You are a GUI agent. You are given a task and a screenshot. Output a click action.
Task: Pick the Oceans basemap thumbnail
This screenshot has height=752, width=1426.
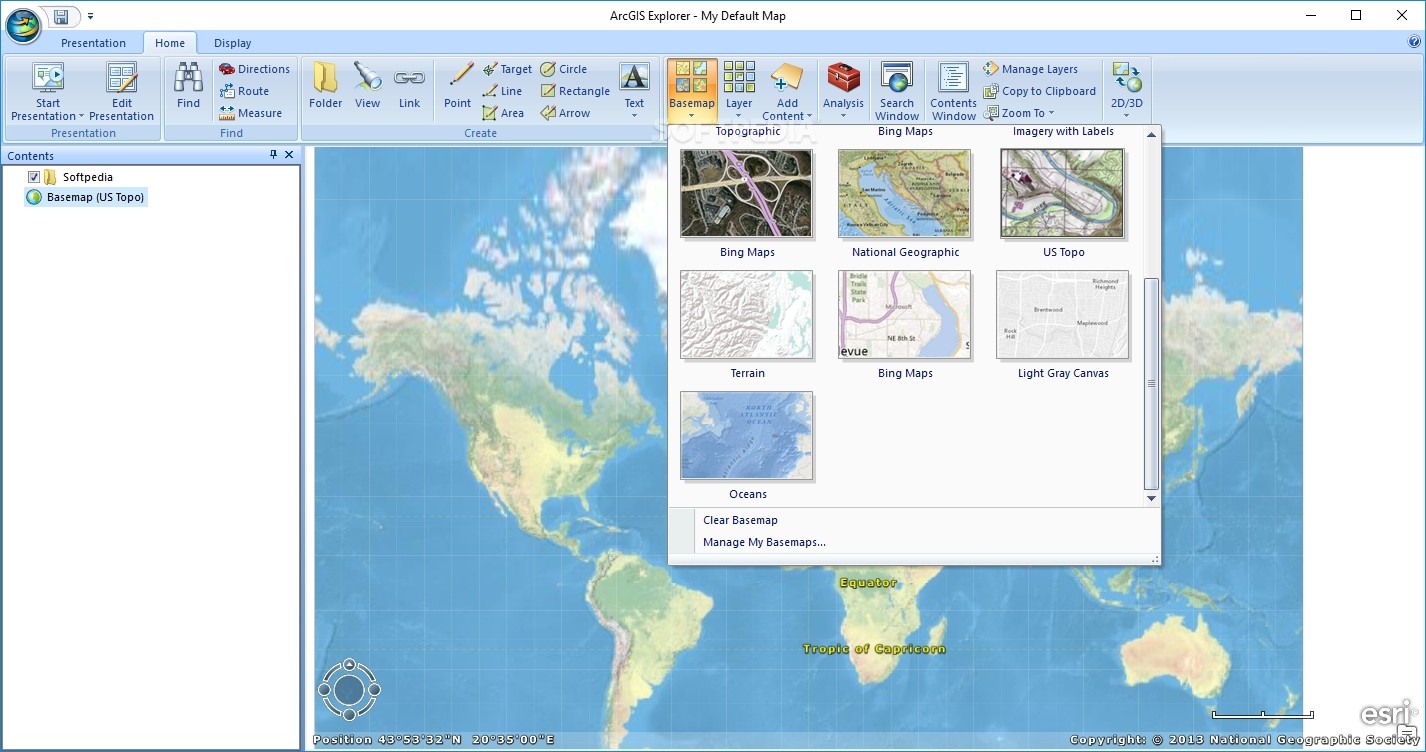pos(746,436)
